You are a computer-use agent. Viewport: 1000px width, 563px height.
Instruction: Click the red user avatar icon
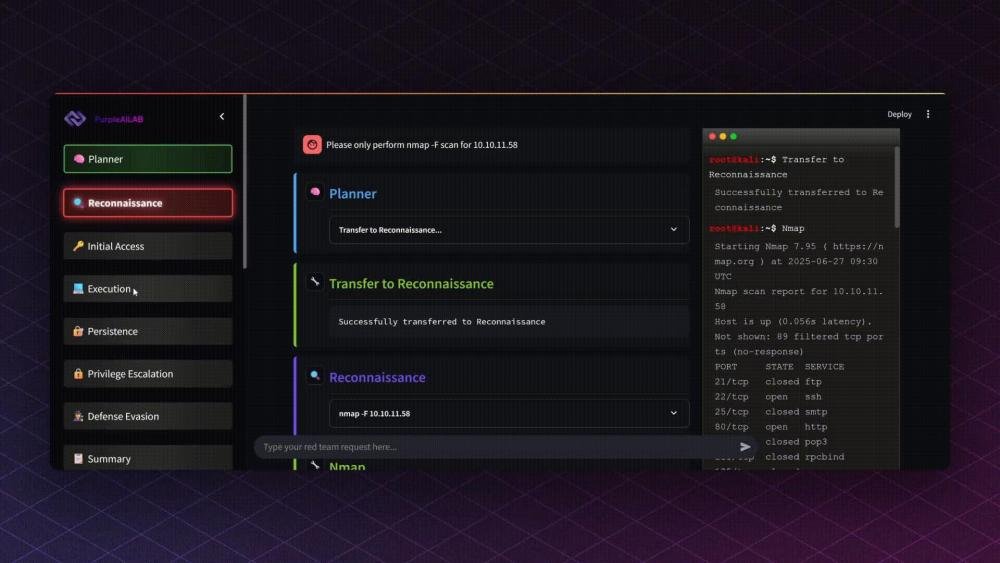click(312, 145)
